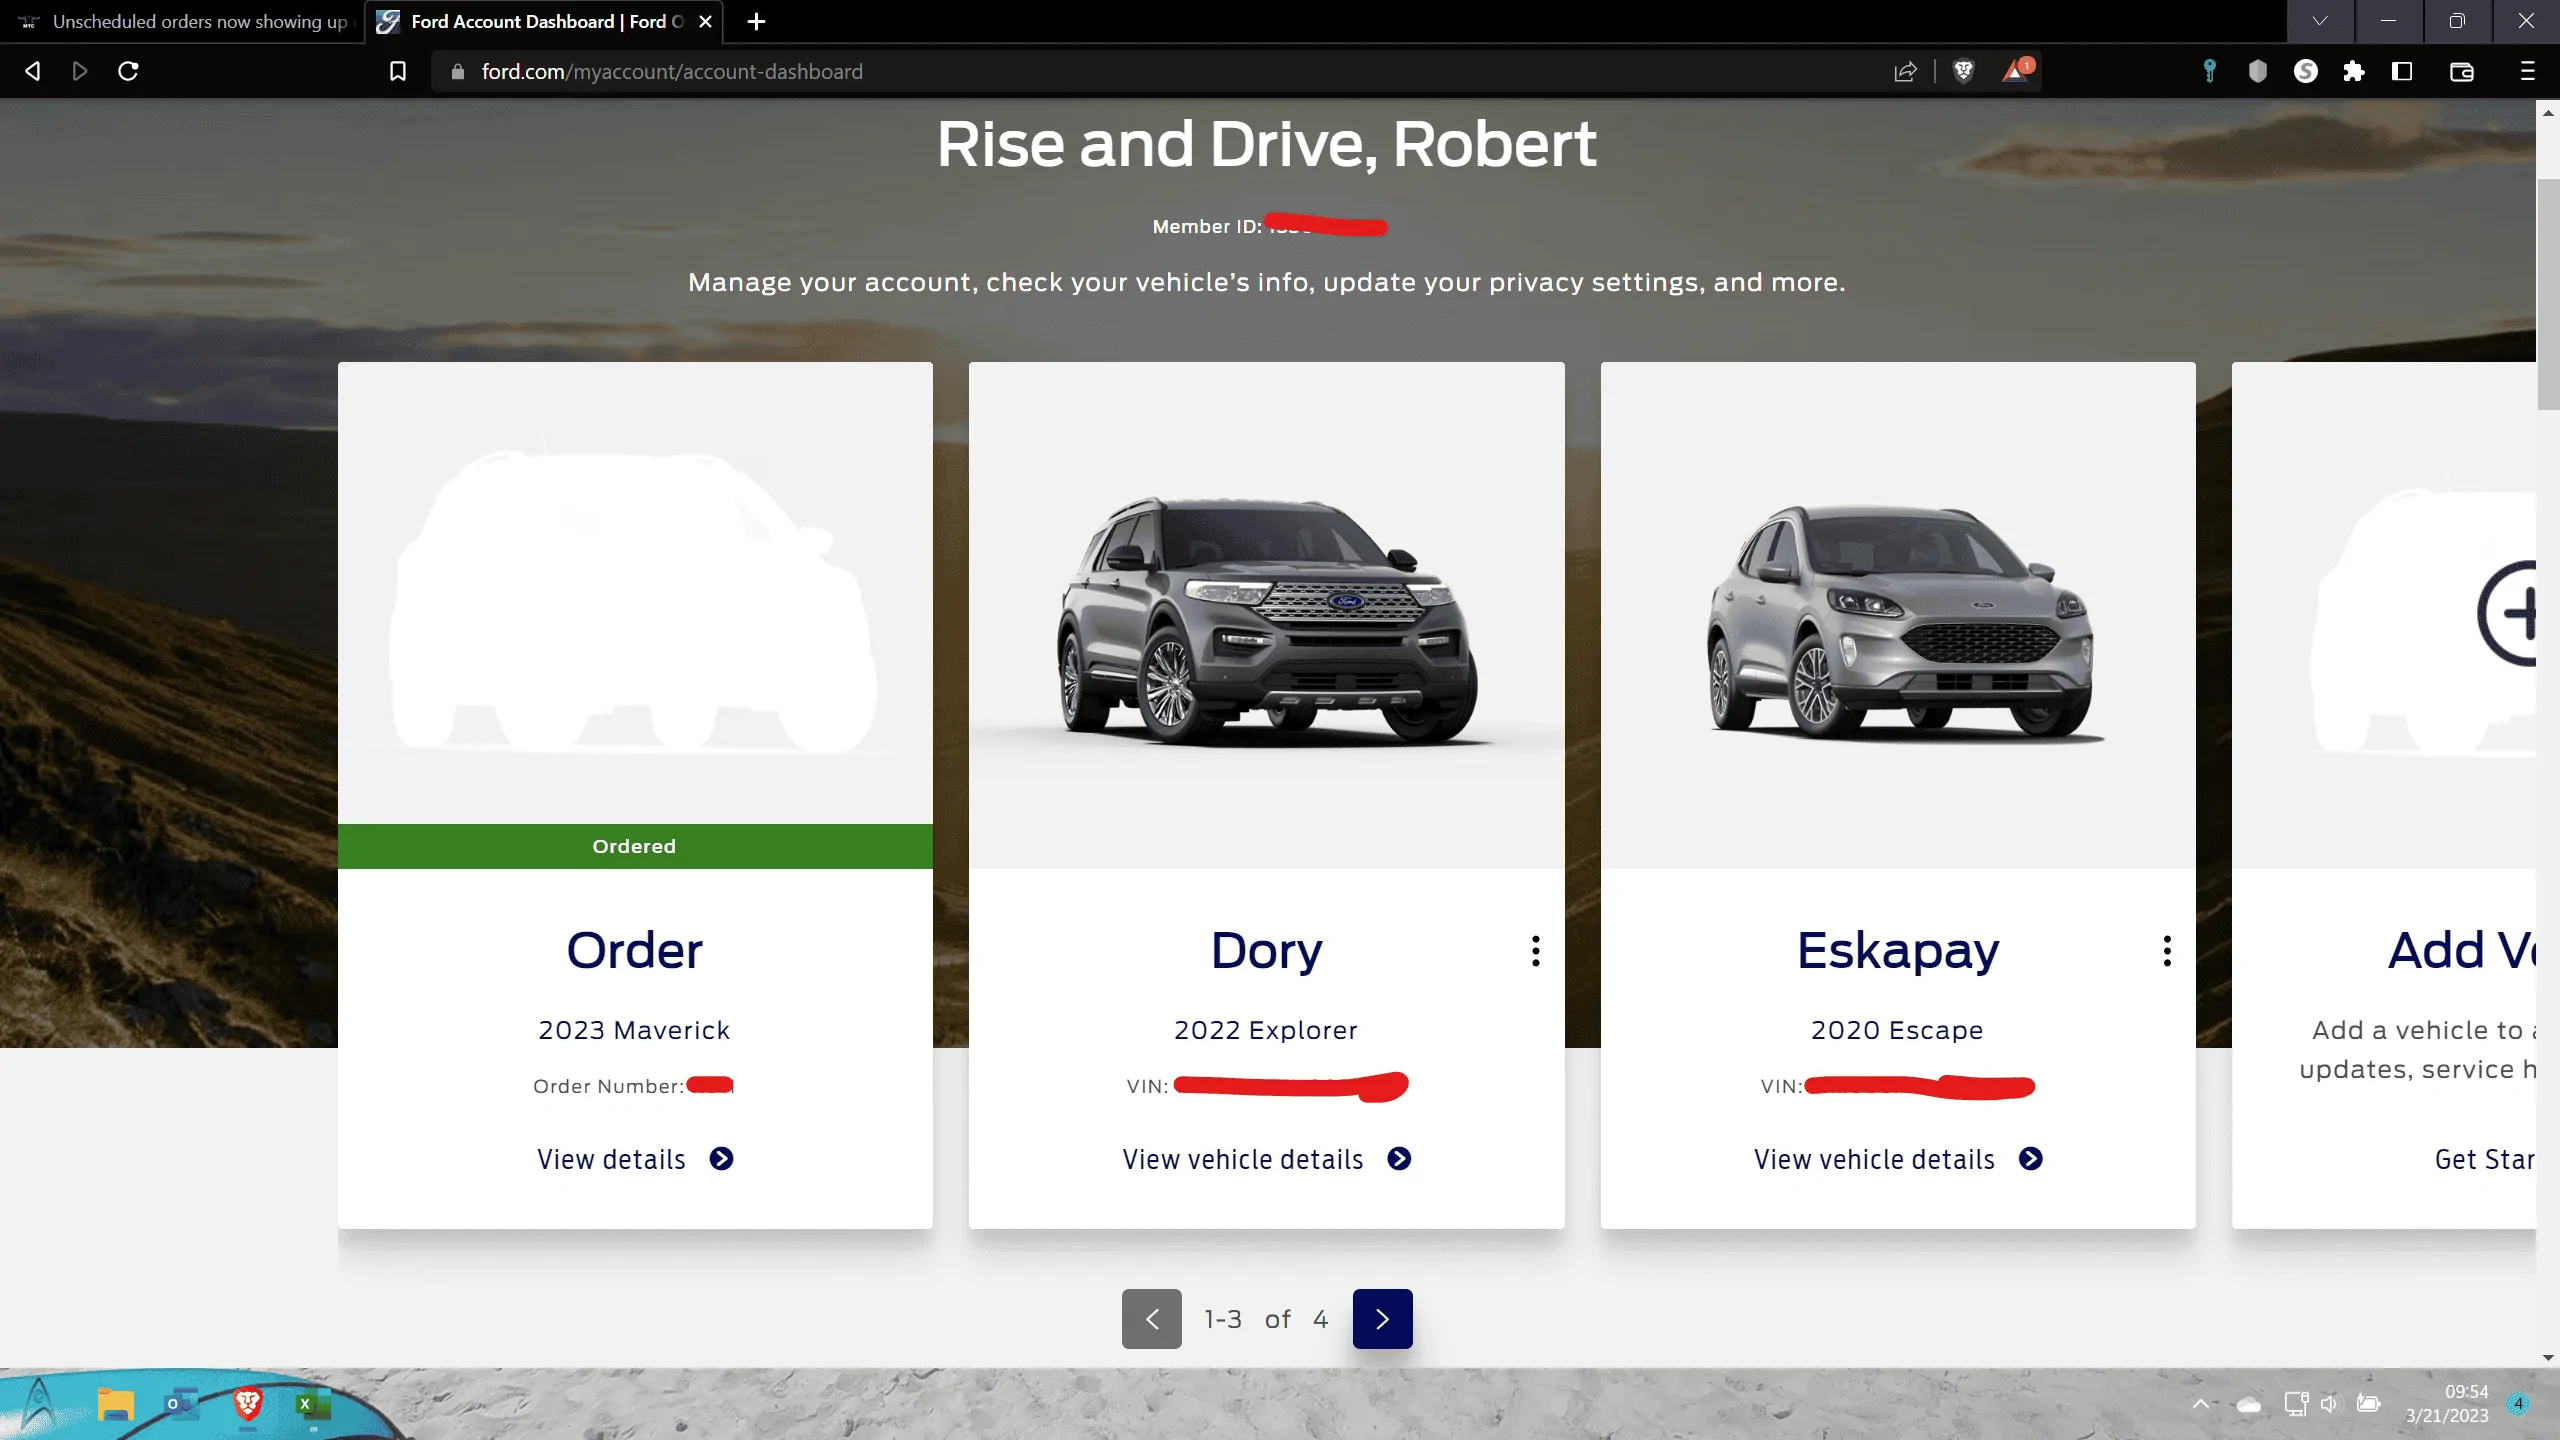Open Brave Rewards triangle icon
Screen dimensions: 2560x1440
(2017, 70)
